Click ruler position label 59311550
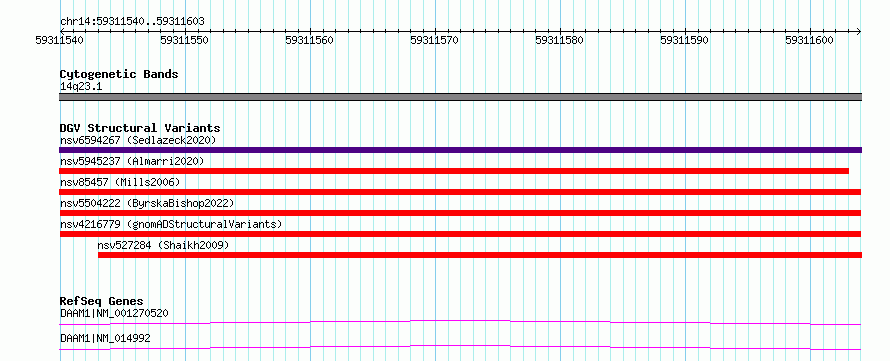Image resolution: width=890 pixels, height=361 pixels. [184, 40]
